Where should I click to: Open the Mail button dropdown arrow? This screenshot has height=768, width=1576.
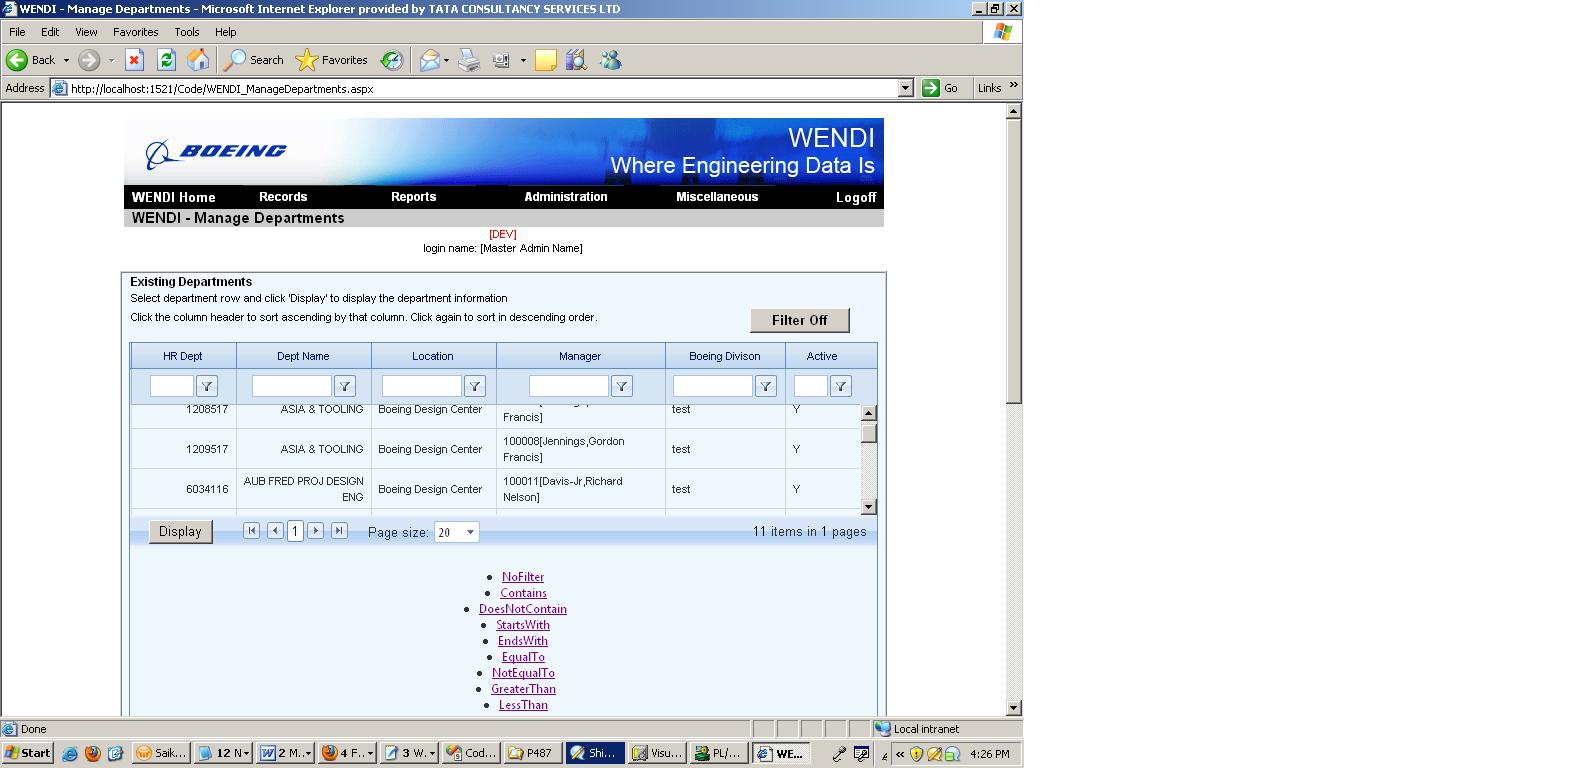tap(446, 60)
